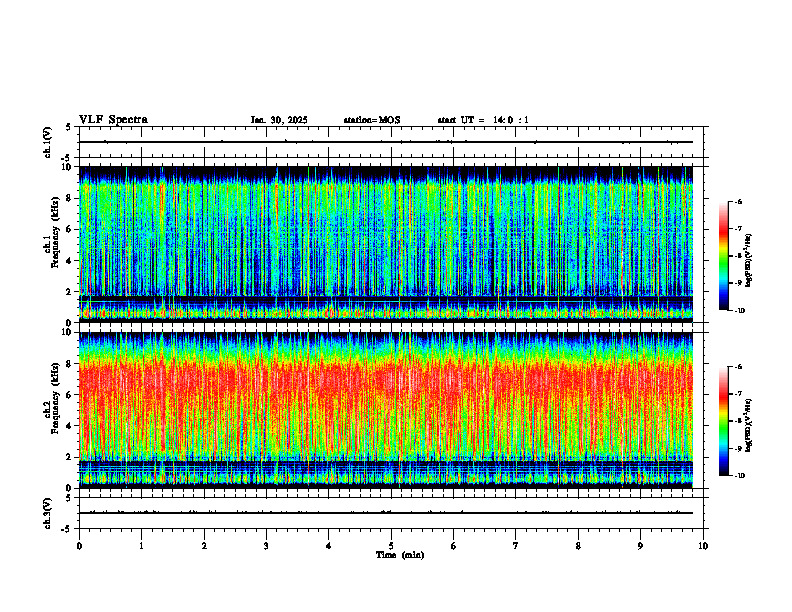
Task: Click inside the ch.1 frequency spectrogram panel
Action: tap(386, 244)
